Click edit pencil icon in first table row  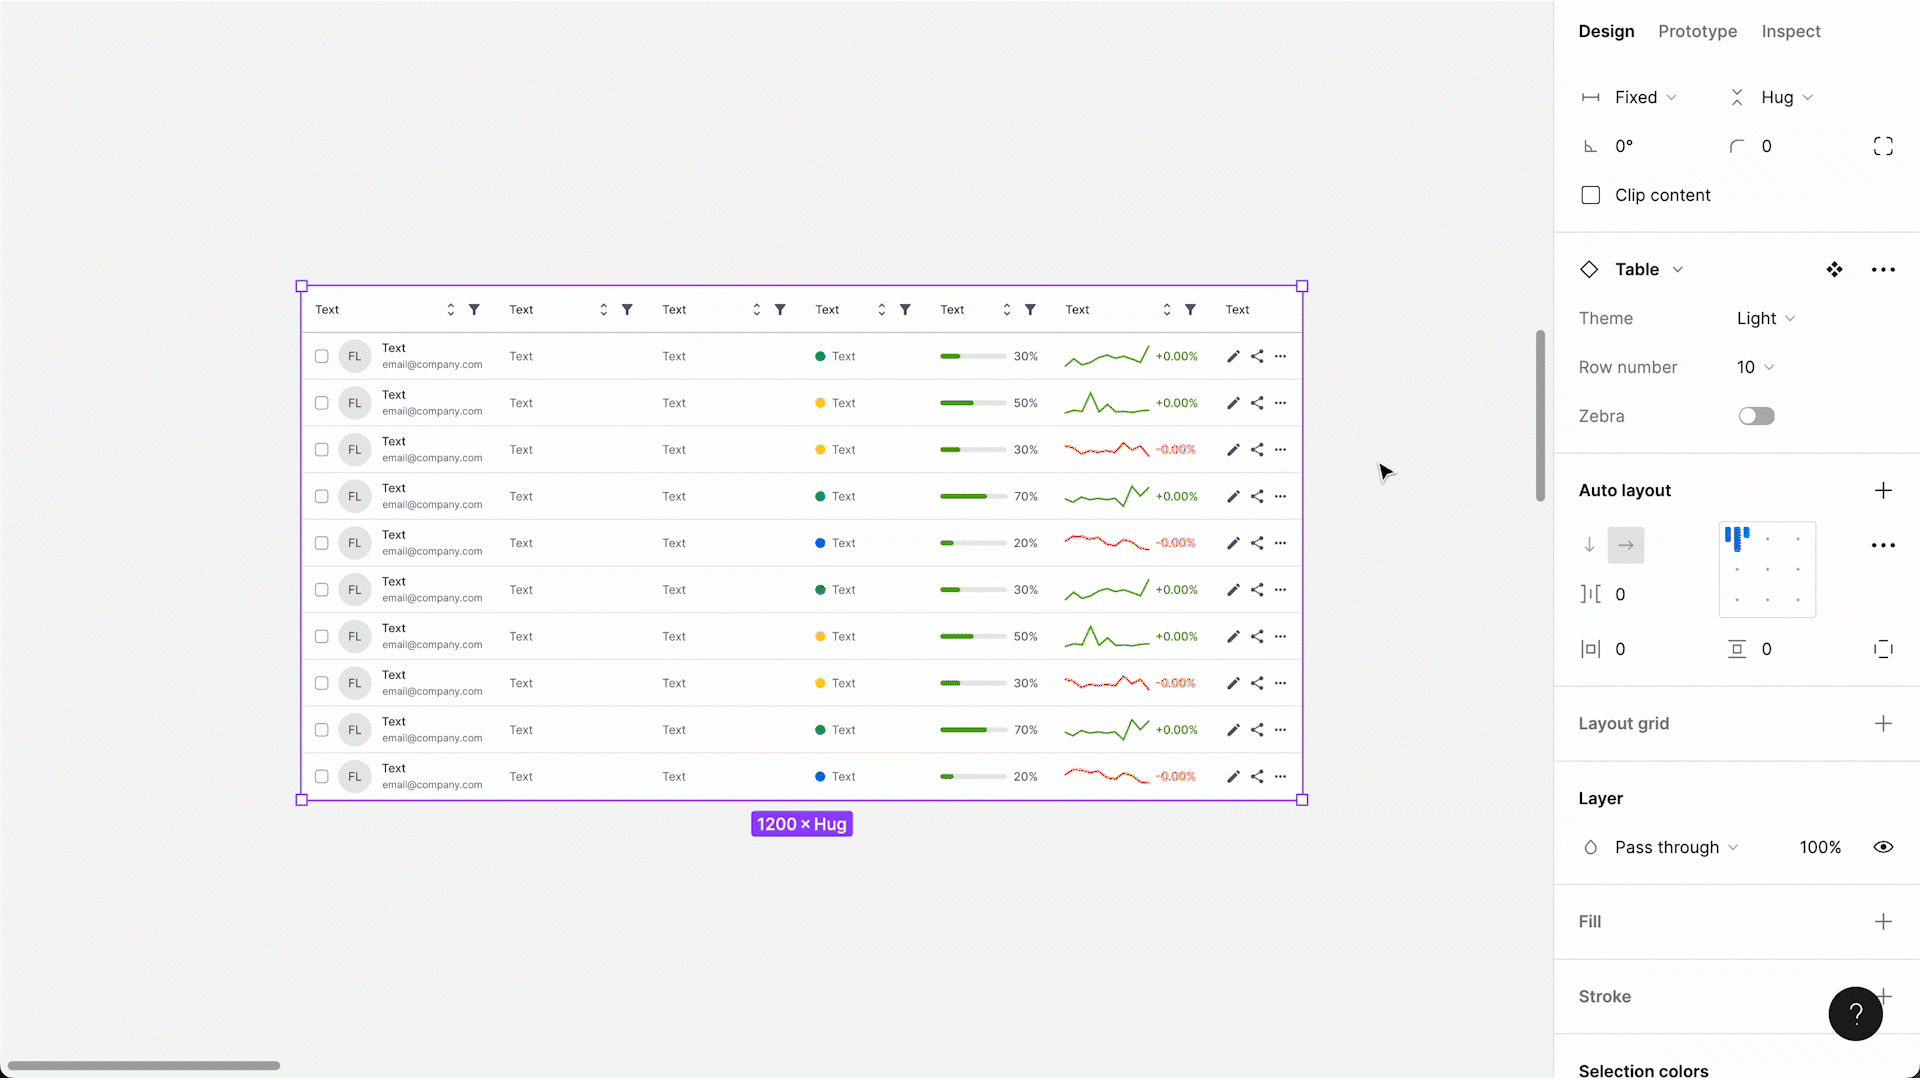point(1233,356)
